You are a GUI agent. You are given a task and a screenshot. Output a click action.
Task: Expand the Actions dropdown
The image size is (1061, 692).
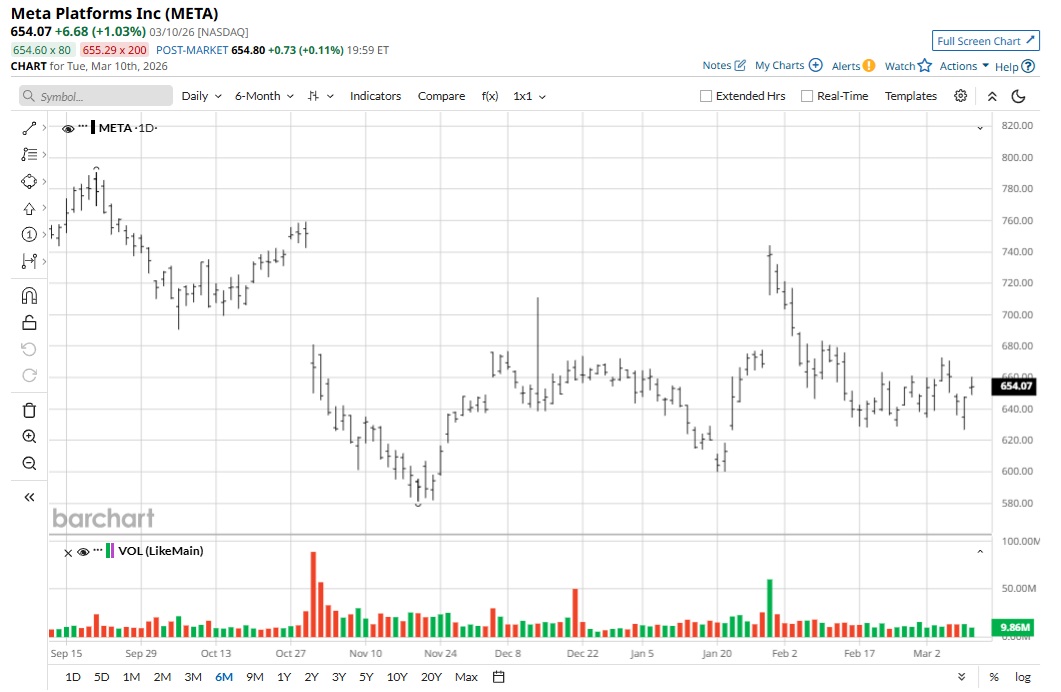[x=964, y=66]
